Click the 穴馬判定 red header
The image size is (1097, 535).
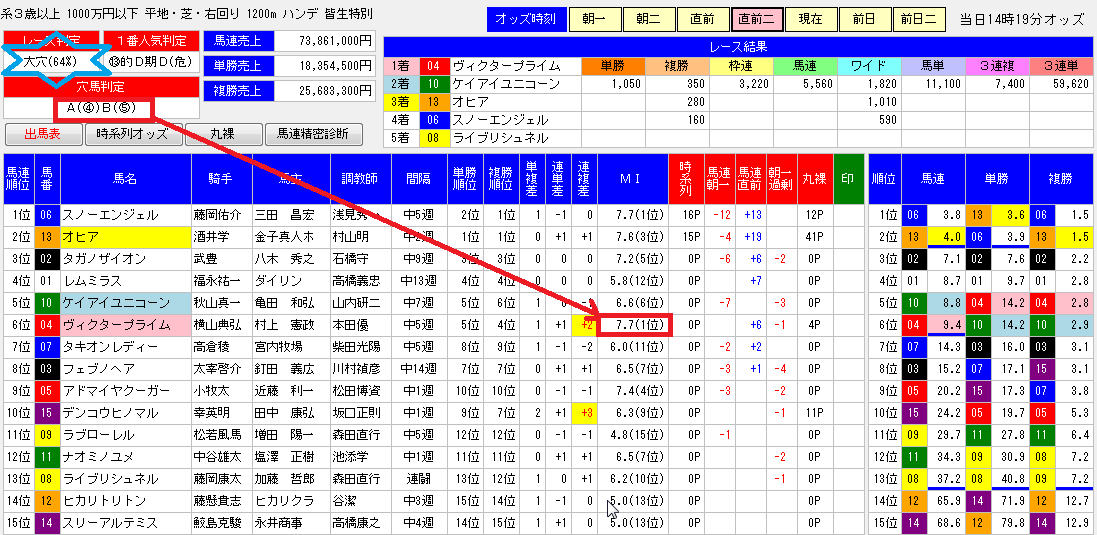[x=101, y=87]
